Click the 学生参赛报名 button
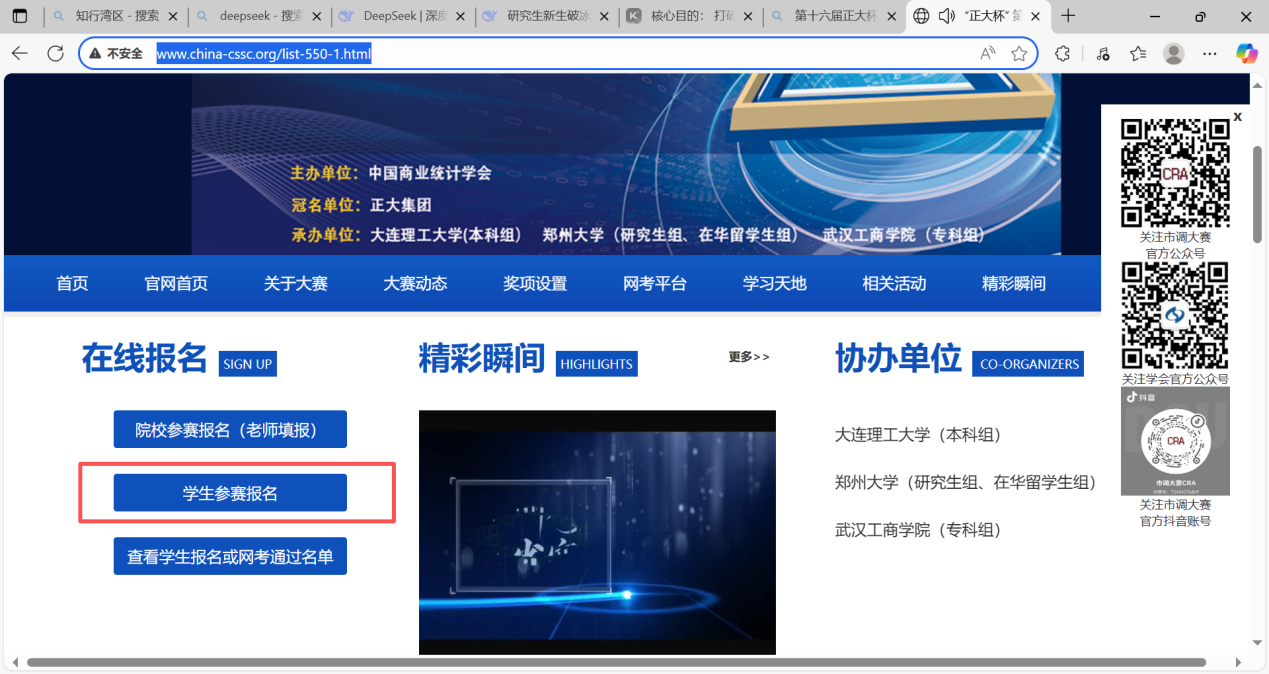This screenshot has width=1269, height=674. click(x=230, y=493)
